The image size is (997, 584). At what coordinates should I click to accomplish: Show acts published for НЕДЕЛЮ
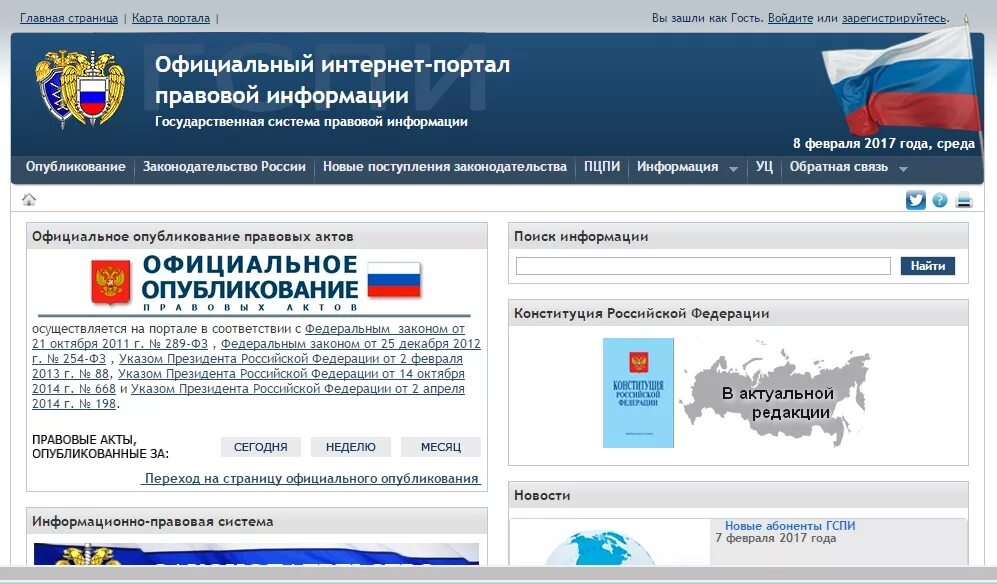click(351, 447)
